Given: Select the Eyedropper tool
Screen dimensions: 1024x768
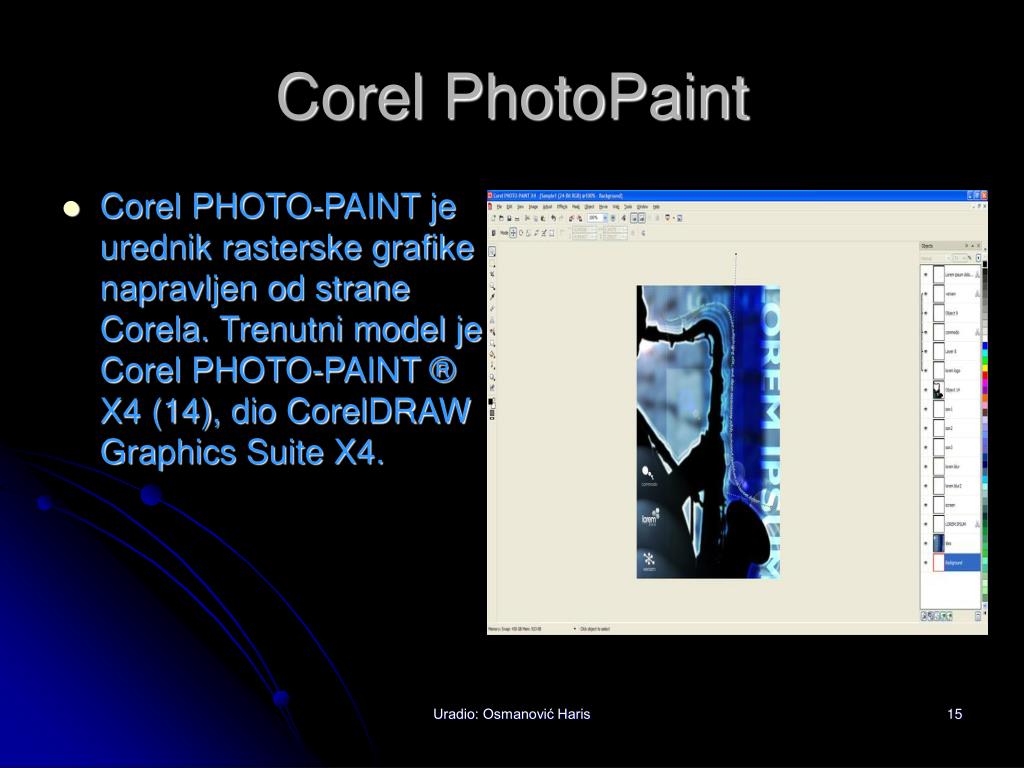Looking at the screenshot, I should point(492,296).
